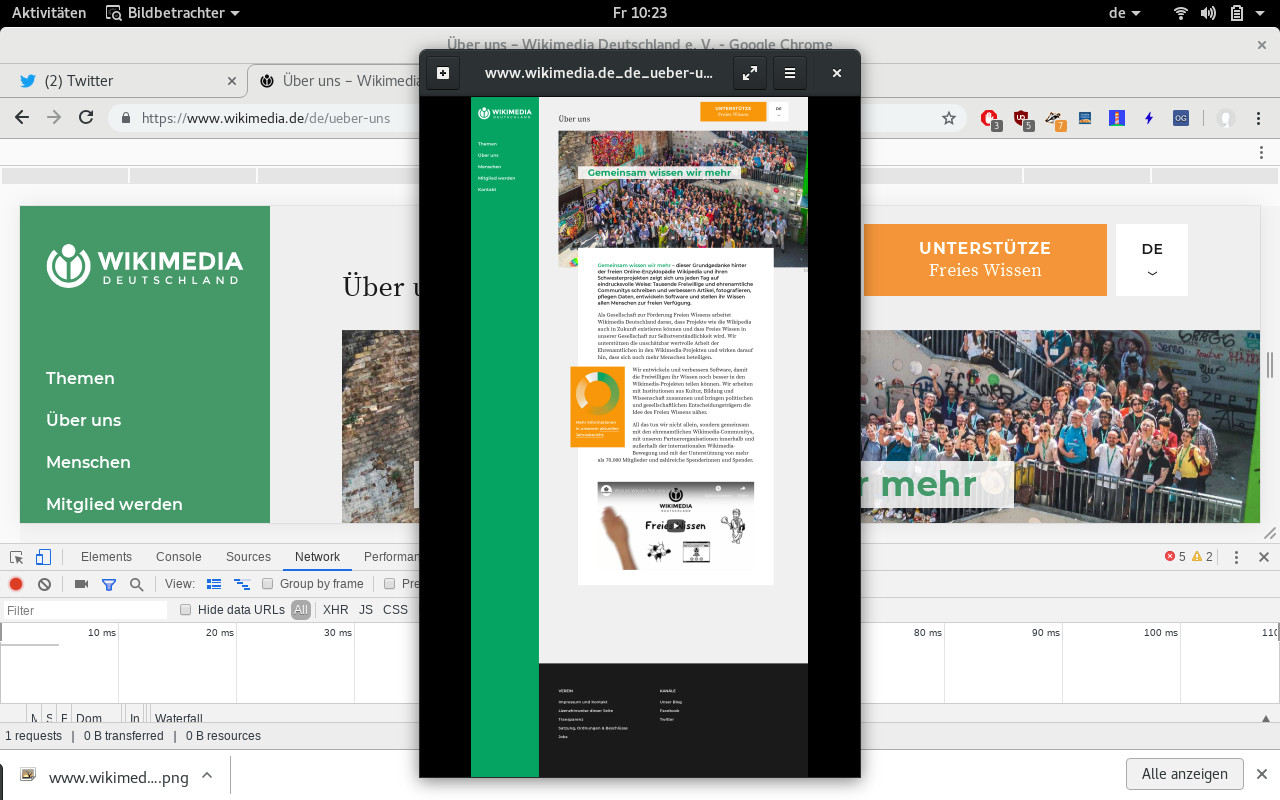Click the capture screenshots camera icon
Screen dimensions: 1280x800
82,584
